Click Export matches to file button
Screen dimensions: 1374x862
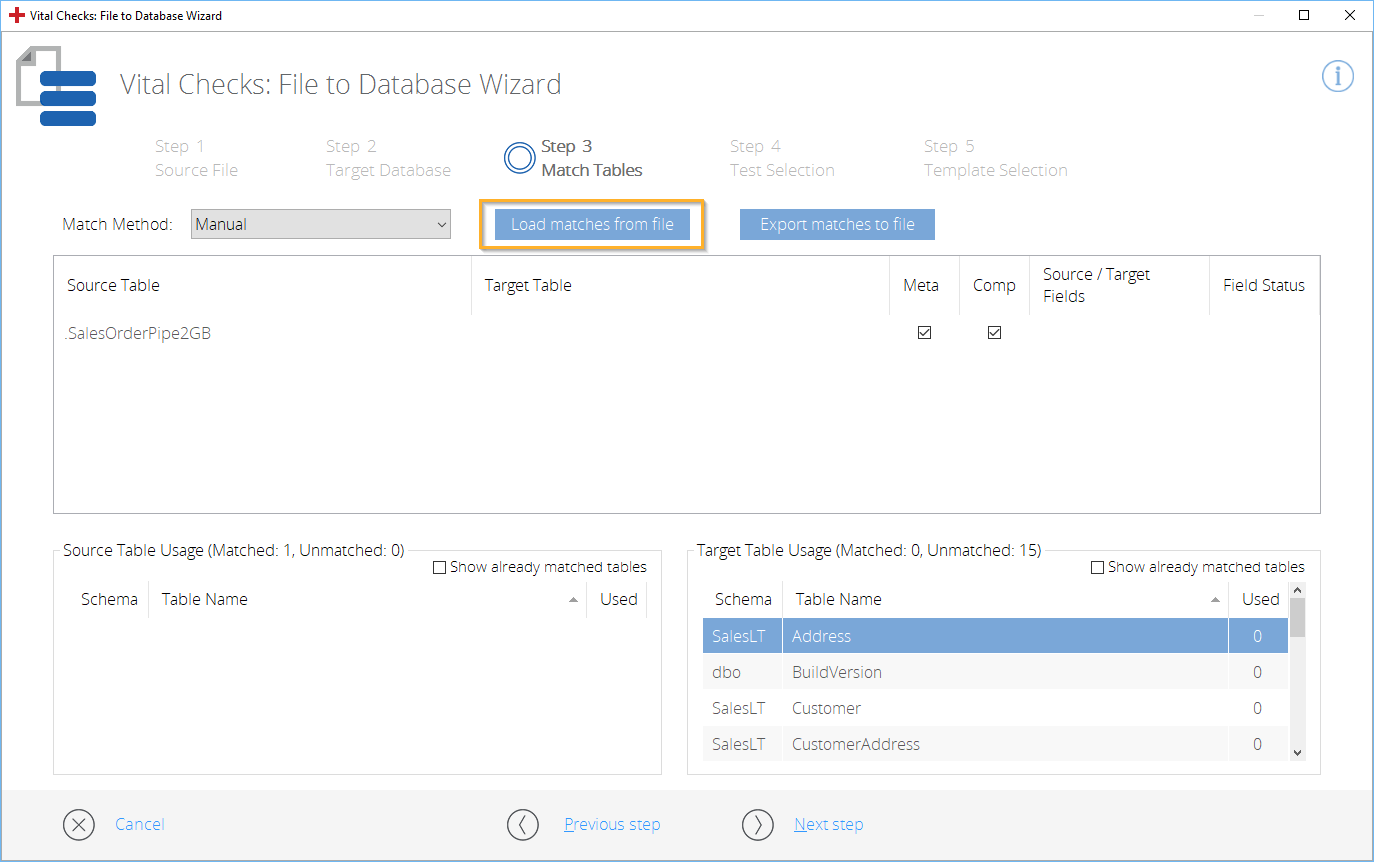coord(837,224)
